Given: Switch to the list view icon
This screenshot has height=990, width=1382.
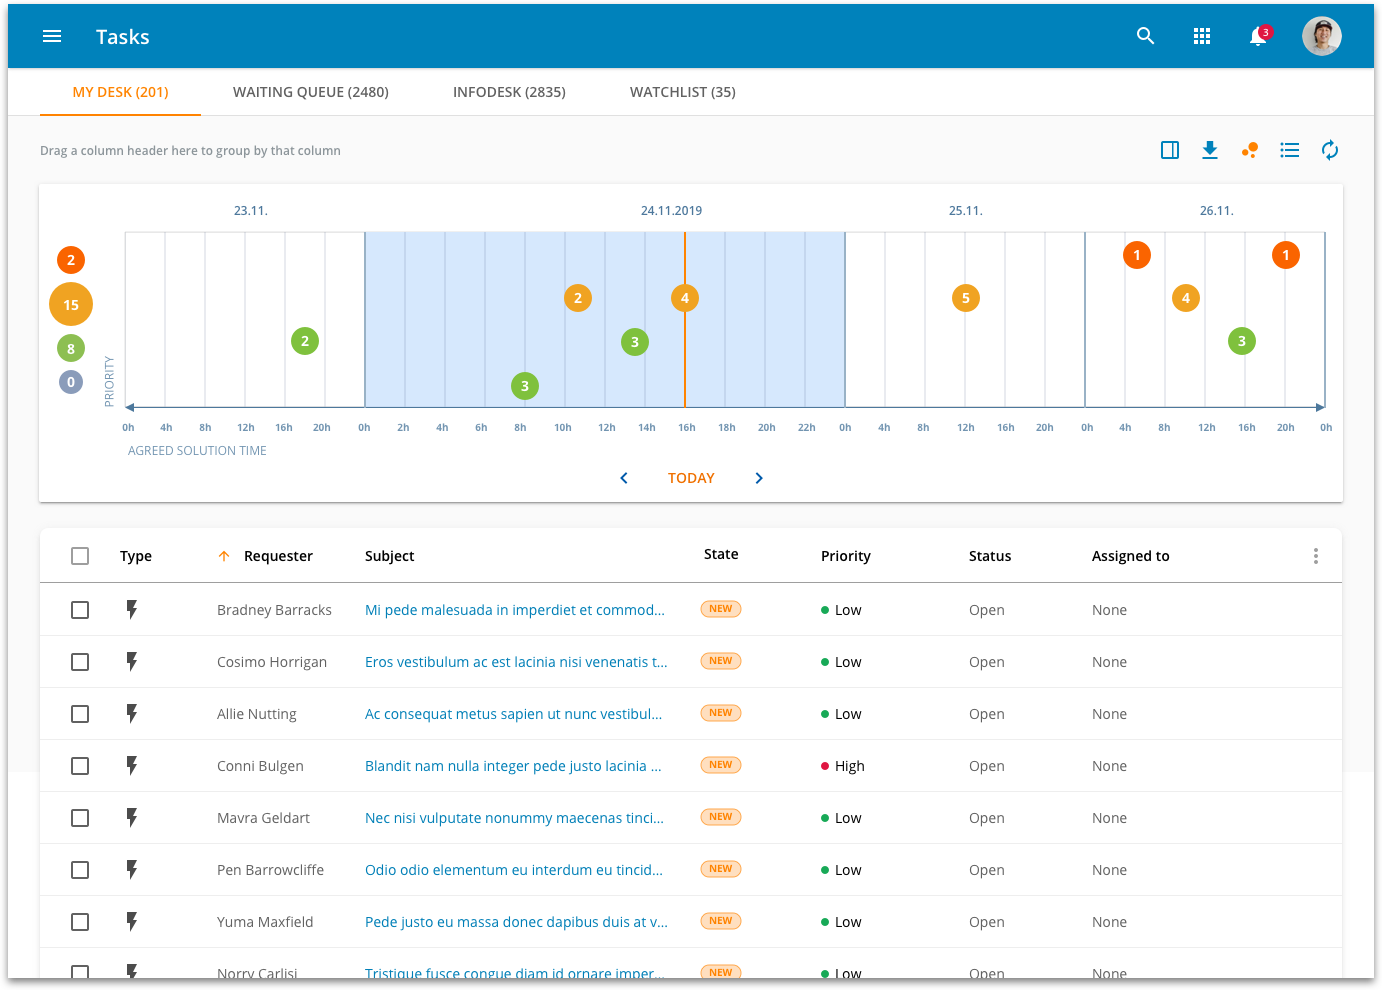Looking at the screenshot, I should tap(1290, 150).
